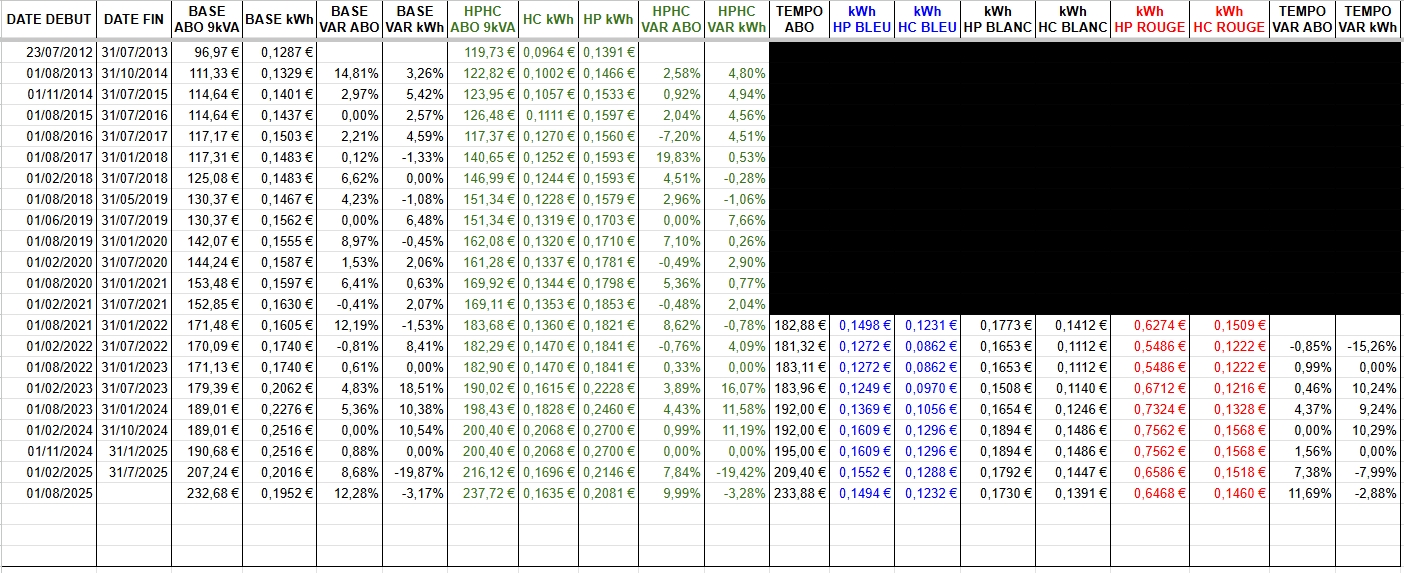The image size is (1404, 573).
Task: Click the blue kWh HC BLEU header
Action: [927, 19]
